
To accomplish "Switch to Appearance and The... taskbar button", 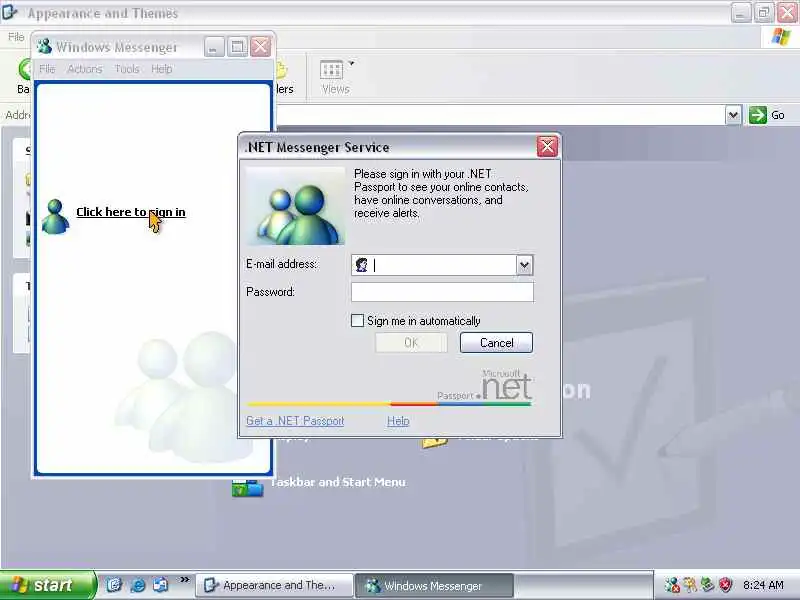I will (x=274, y=585).
